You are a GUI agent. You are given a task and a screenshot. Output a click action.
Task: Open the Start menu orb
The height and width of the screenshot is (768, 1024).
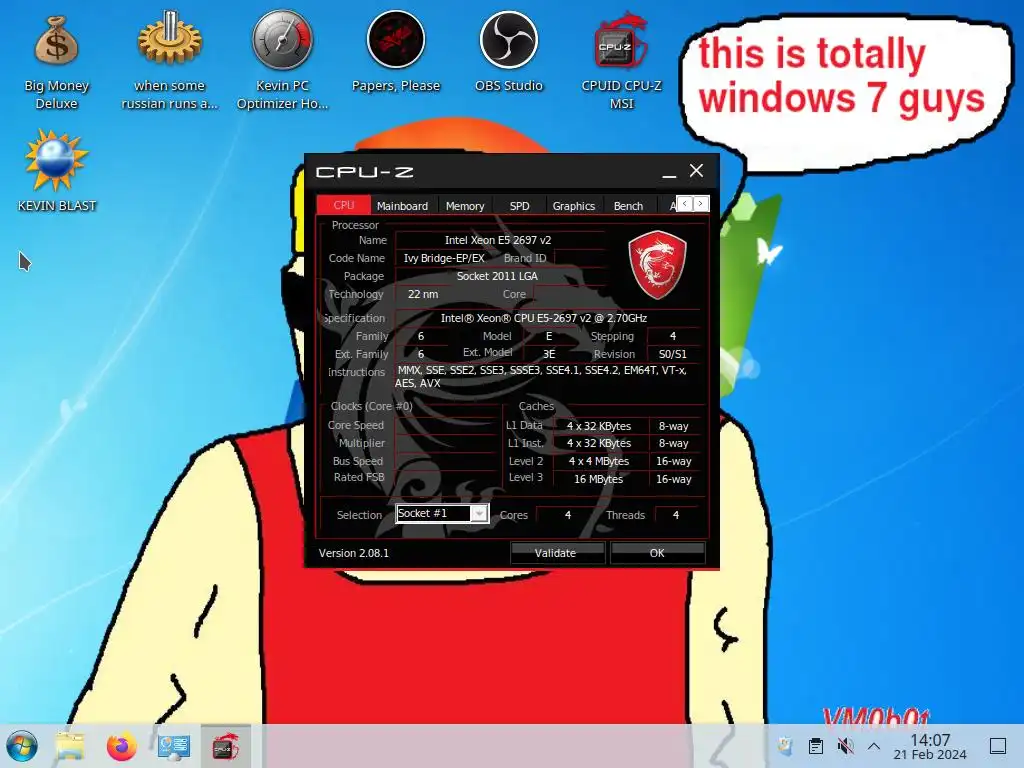pyautogui.click(x=22, y=746)
